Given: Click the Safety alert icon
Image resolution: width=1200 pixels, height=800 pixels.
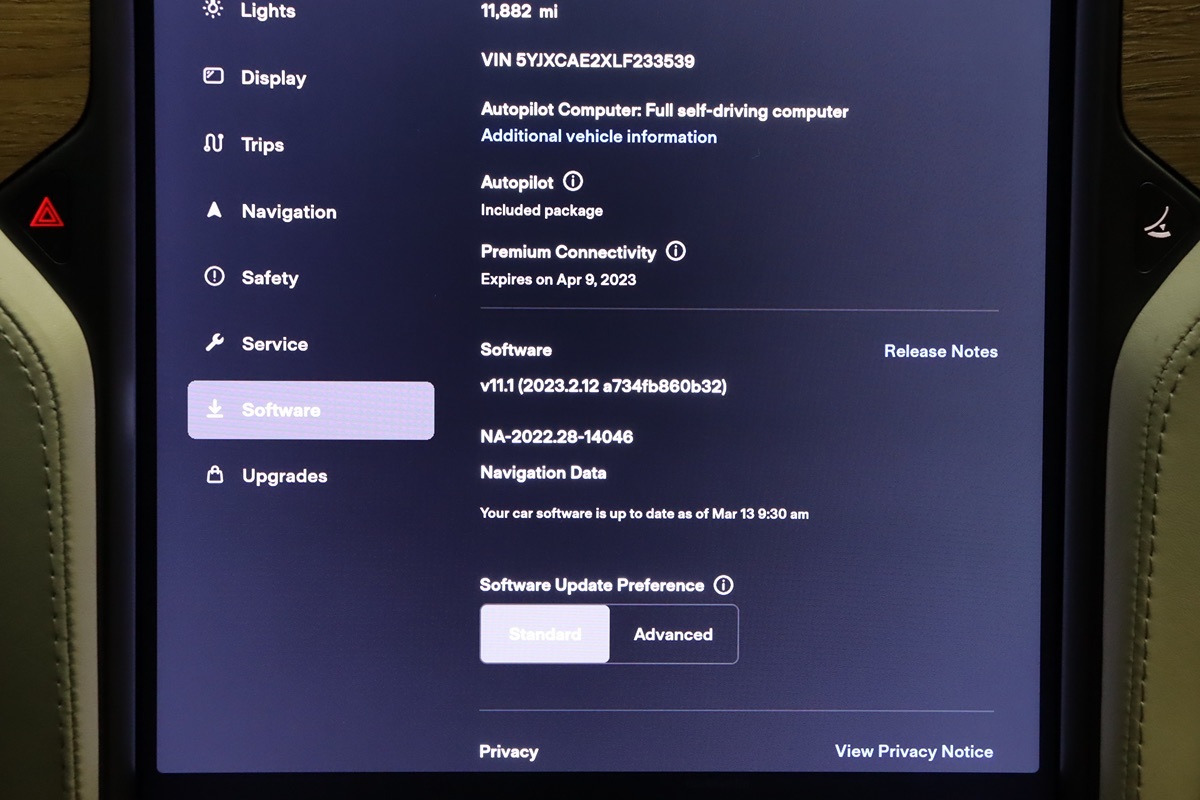Looking at the screenshot, I should [x=214, y=277].
